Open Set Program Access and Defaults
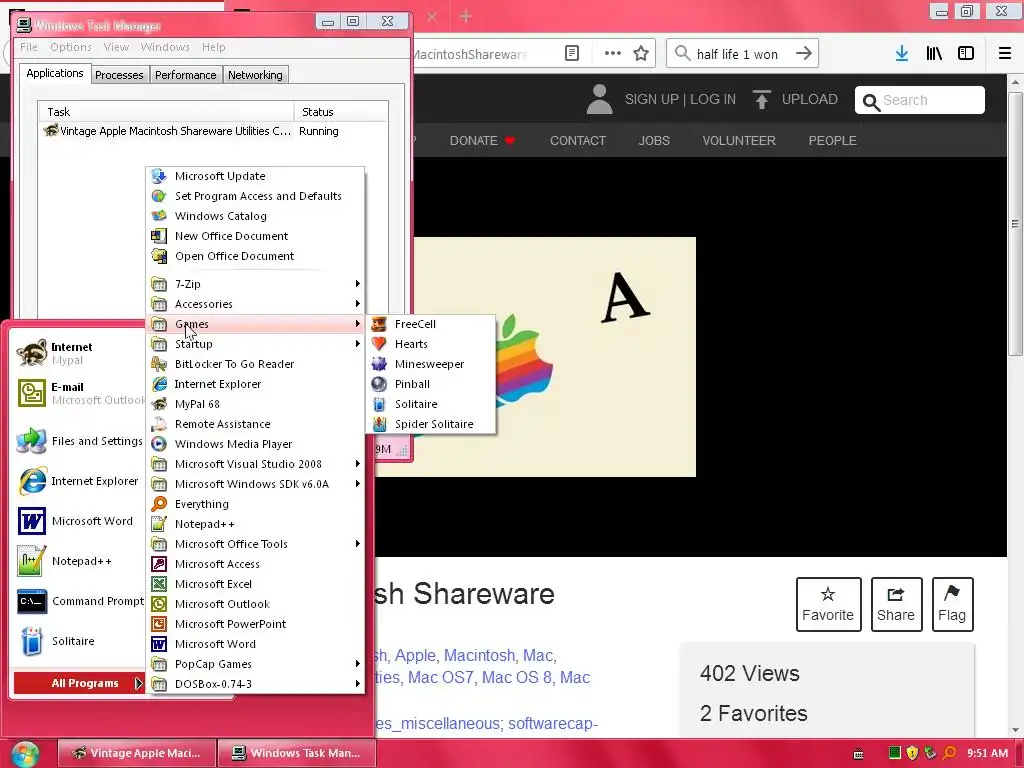Viewport: 1024px width, 768px height. (x=255, y=197)
